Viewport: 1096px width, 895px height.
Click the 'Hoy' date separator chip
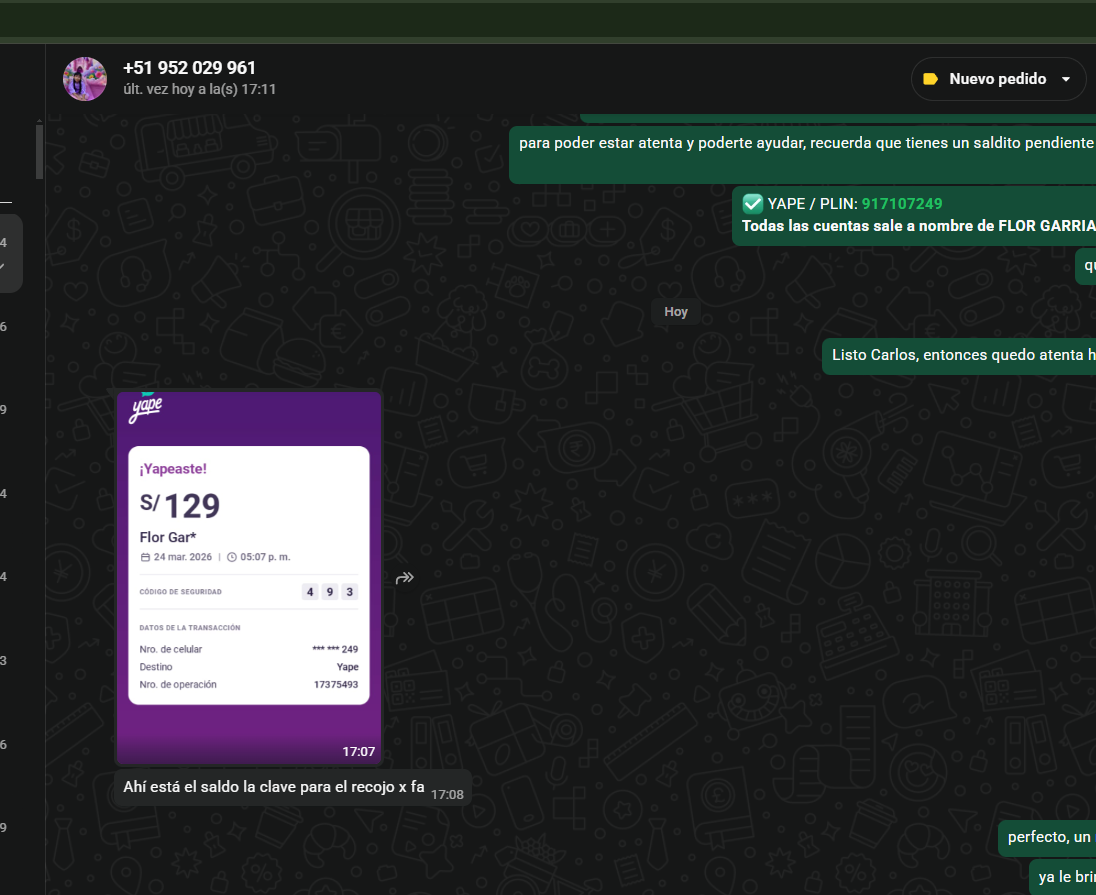tap(676, 312)
